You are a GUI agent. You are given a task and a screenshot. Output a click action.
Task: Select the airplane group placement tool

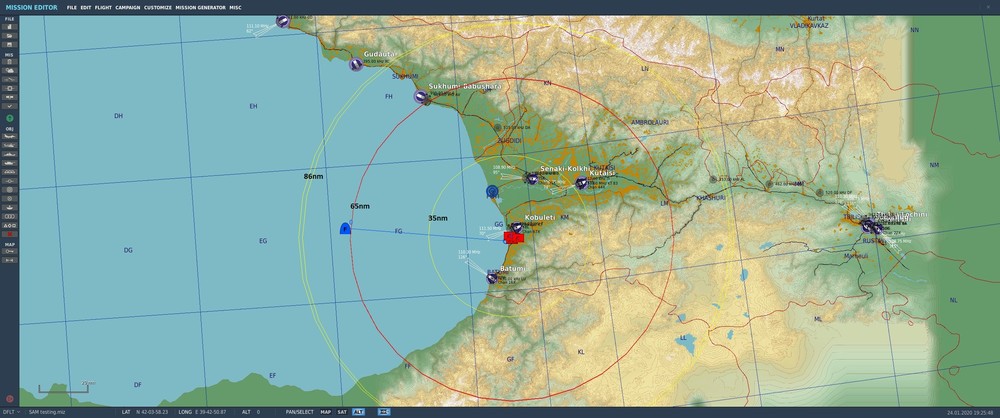tap(10, 137)
